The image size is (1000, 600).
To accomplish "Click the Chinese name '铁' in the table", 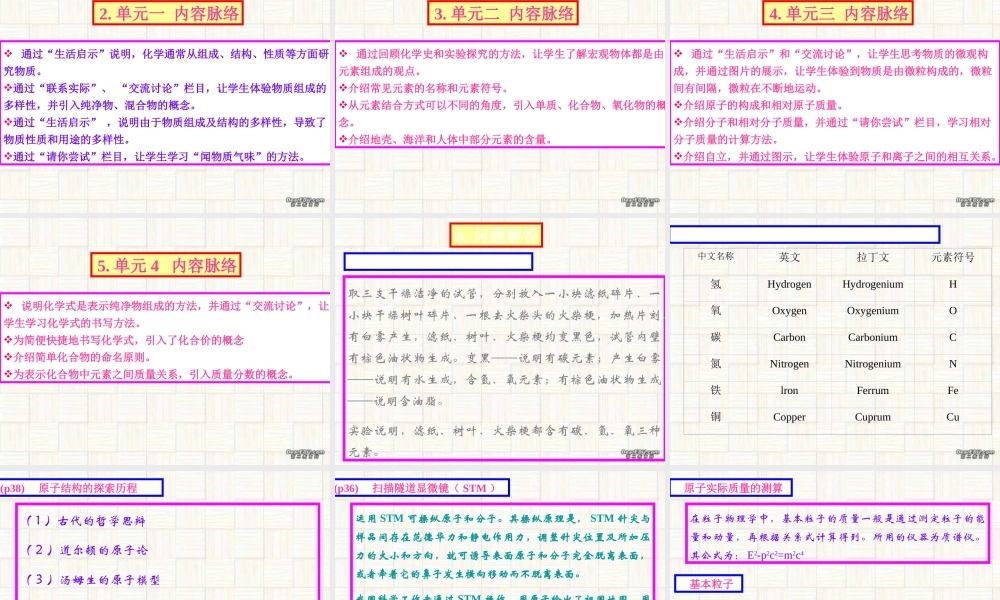I will [716, 390].
